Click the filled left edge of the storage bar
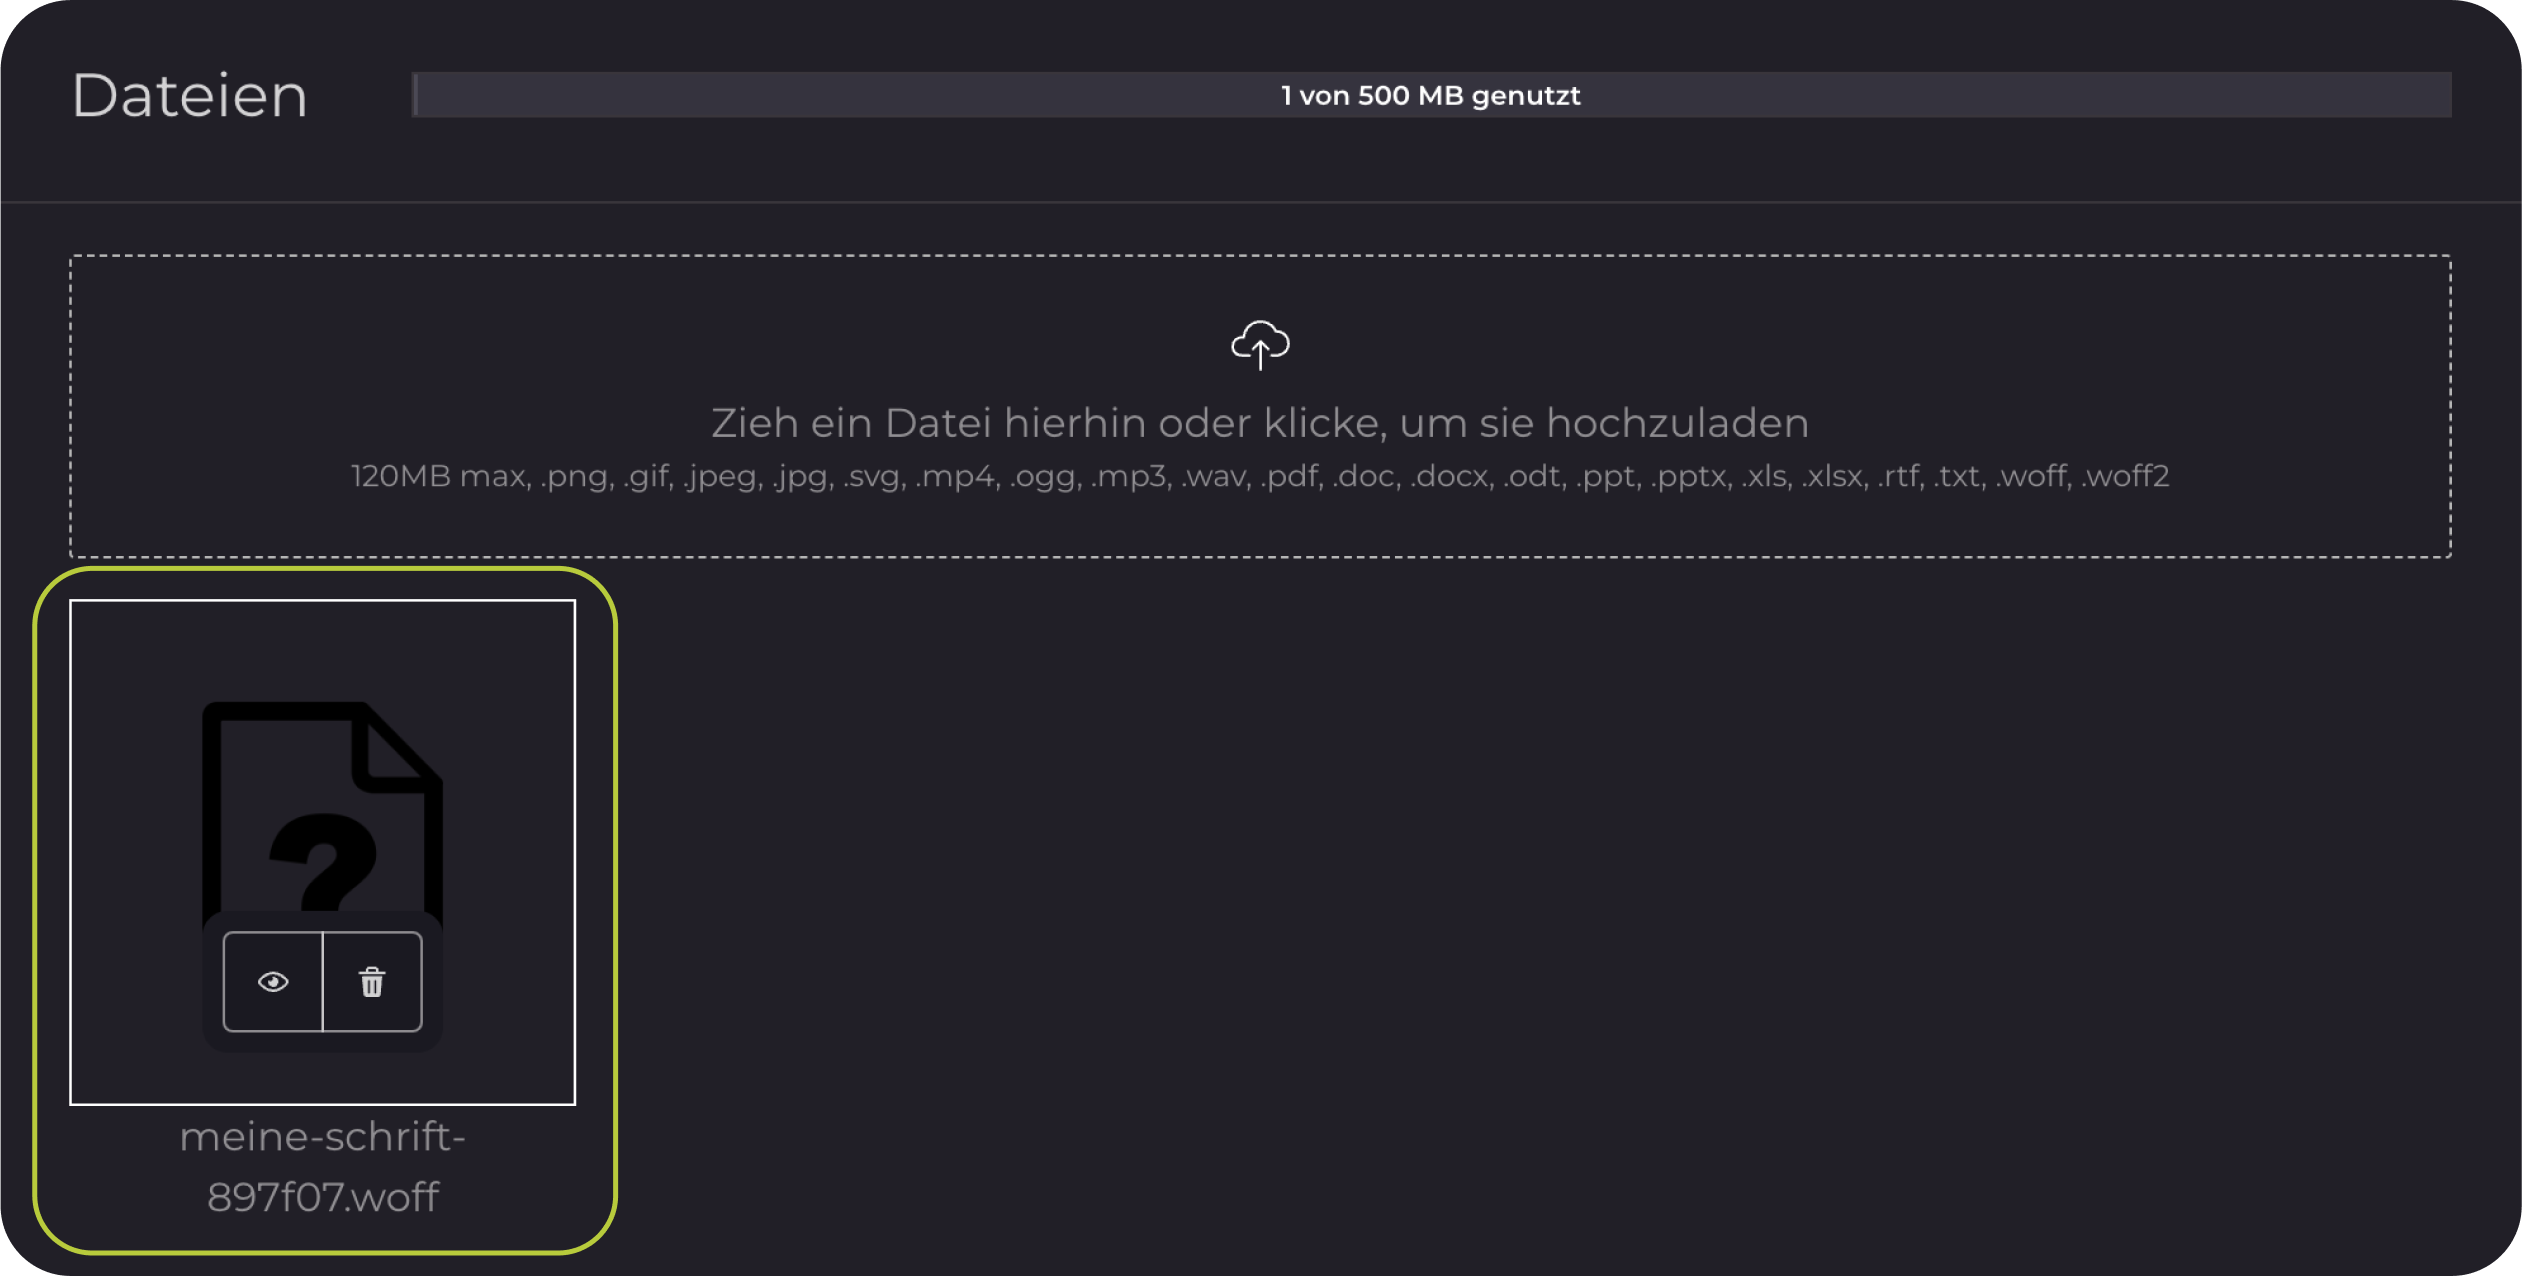This screenshot has width=2522, height=1276. point(415,95)
